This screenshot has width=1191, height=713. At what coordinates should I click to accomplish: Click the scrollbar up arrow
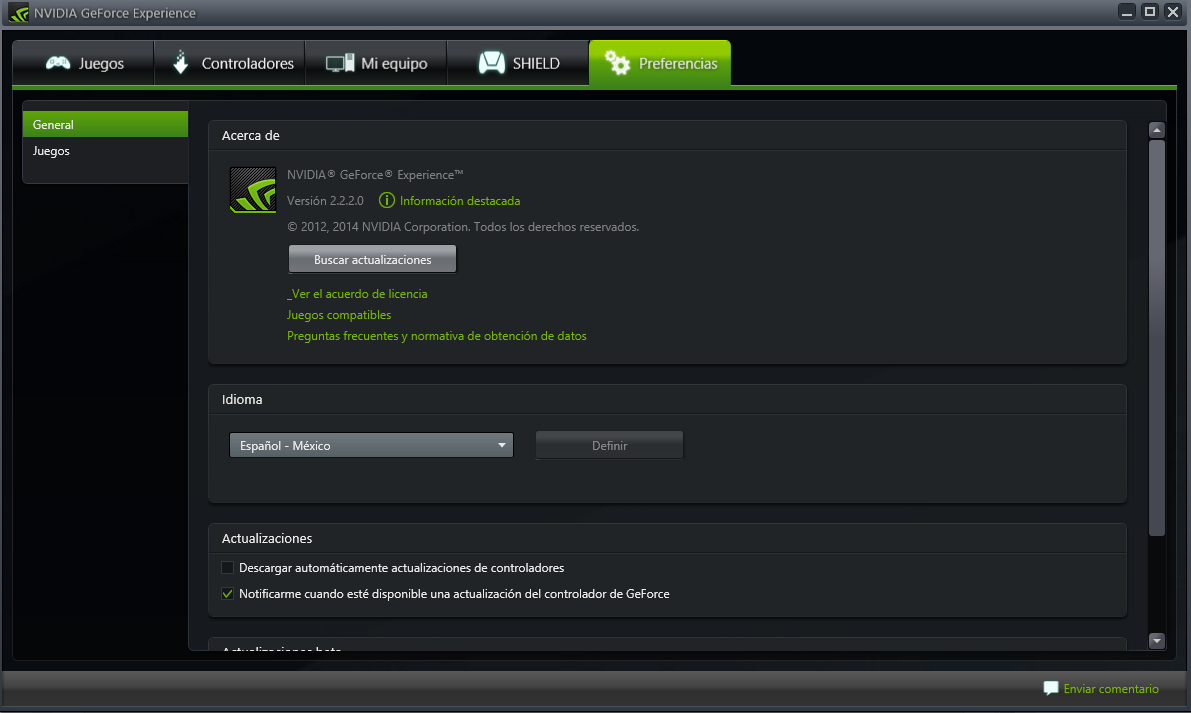click(1156, 130)
